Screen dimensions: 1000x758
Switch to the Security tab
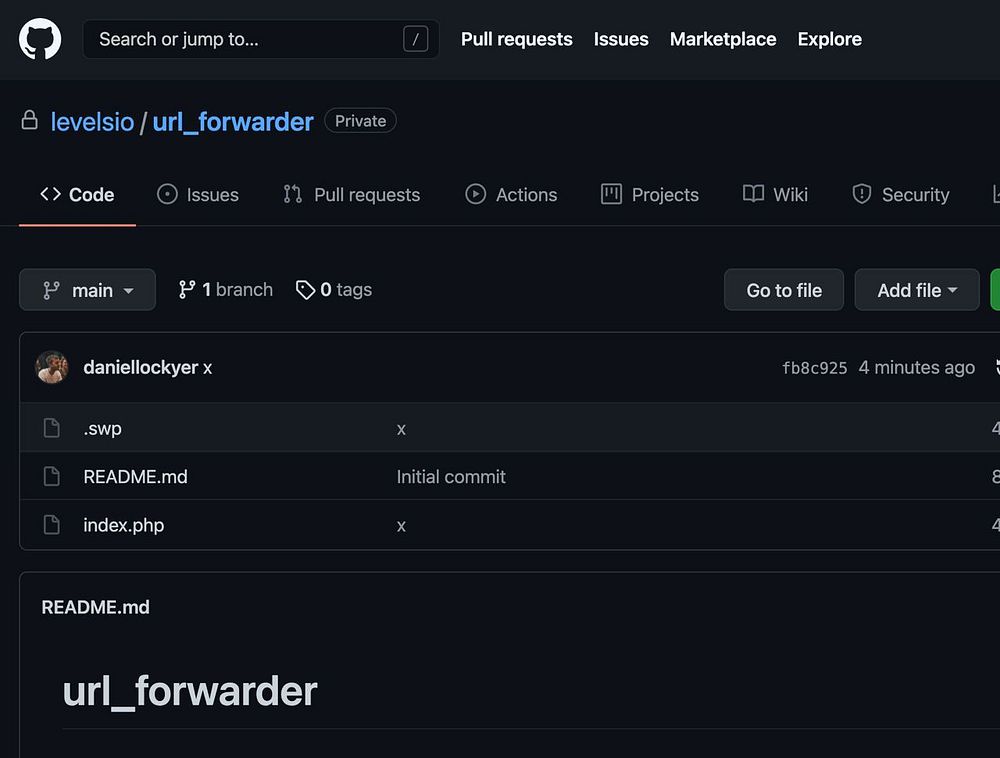[901, 194]
